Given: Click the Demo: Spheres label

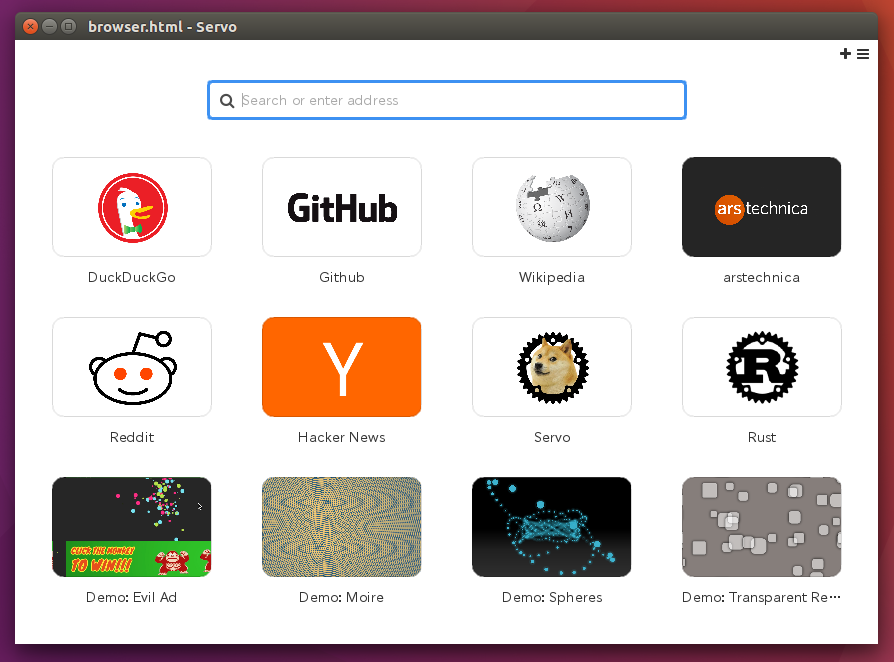Looking at the screenshot, I should pyautogui.click(x=551, y=597).
